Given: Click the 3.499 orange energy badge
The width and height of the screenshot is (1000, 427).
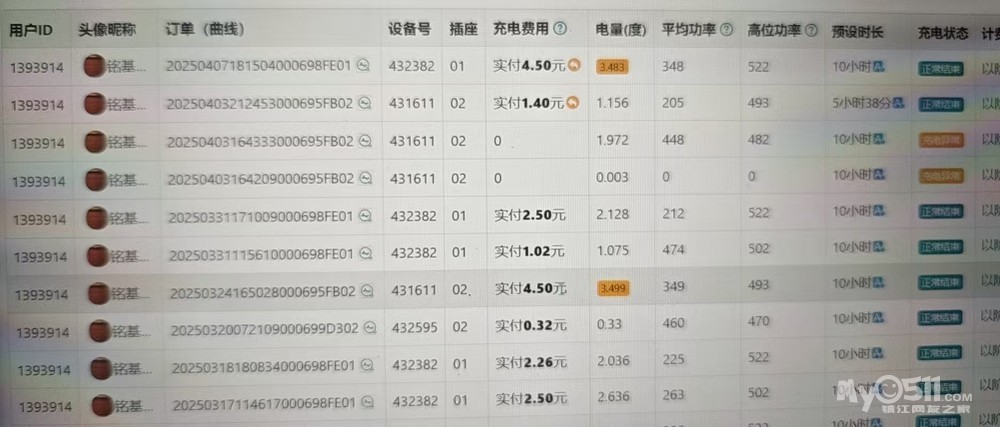Looking at the screenshot, I should pos(612,289).
